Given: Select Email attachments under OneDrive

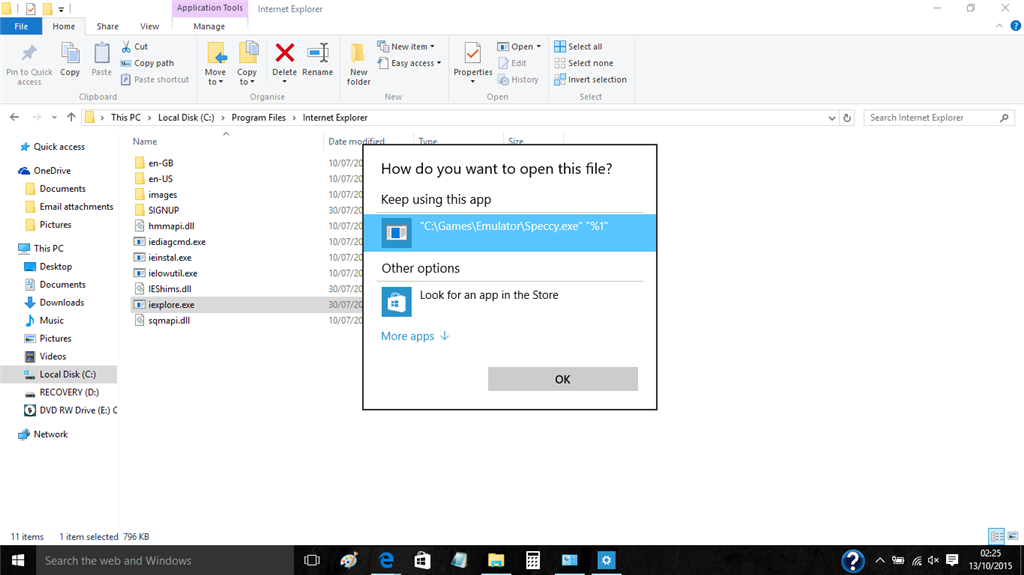Looking at the screenshot, I should coord(69,206).
